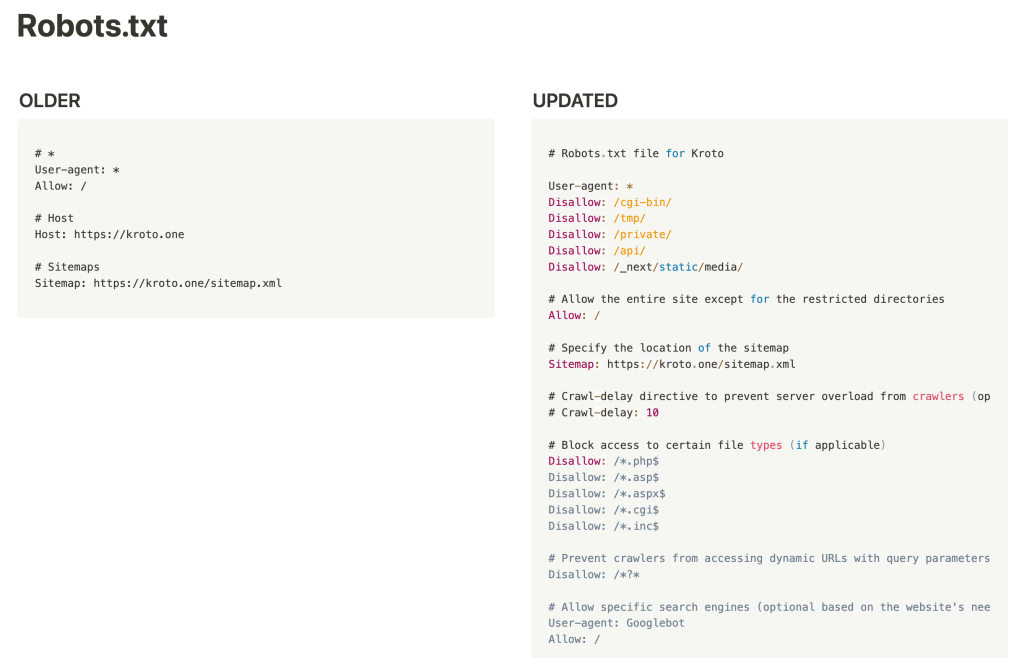Click the 'Disallow: /tmp/' line
Screen dimensions: 1024x658
[x=597, y=218]
